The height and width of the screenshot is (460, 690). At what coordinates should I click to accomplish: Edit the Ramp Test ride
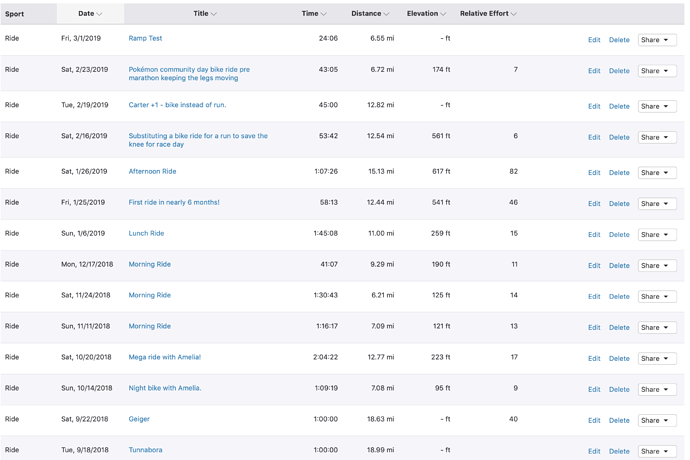coord(594,40)
